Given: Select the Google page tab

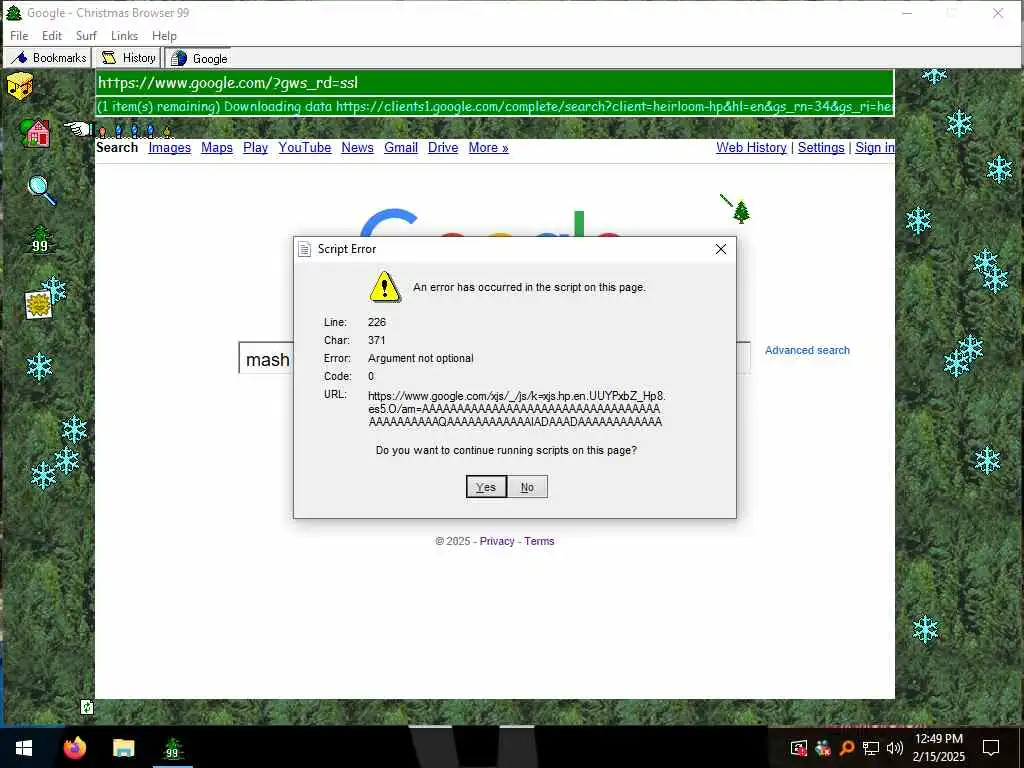Looking at the screenshot, I should (199, 59).
